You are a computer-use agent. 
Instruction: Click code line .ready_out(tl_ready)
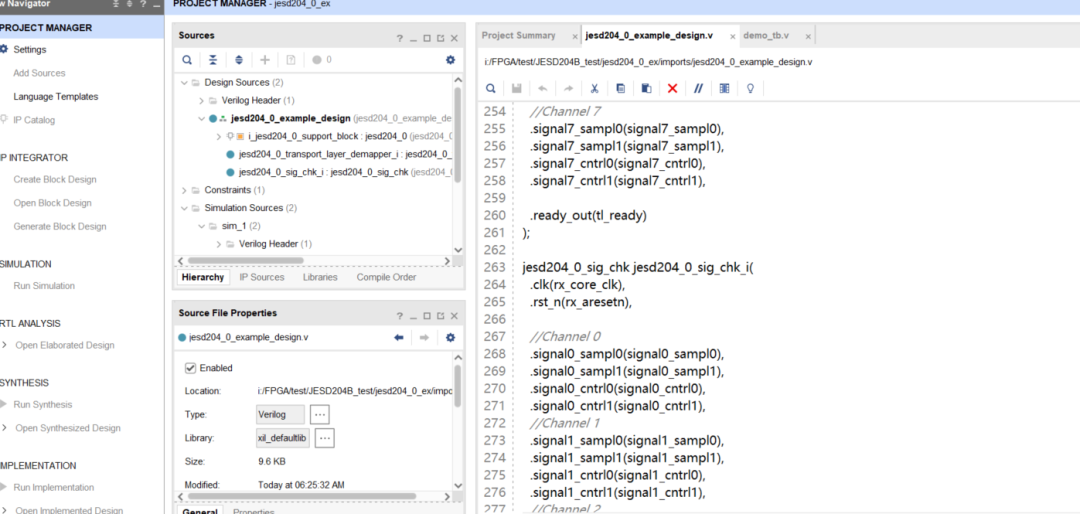click(x=588, y=216)
